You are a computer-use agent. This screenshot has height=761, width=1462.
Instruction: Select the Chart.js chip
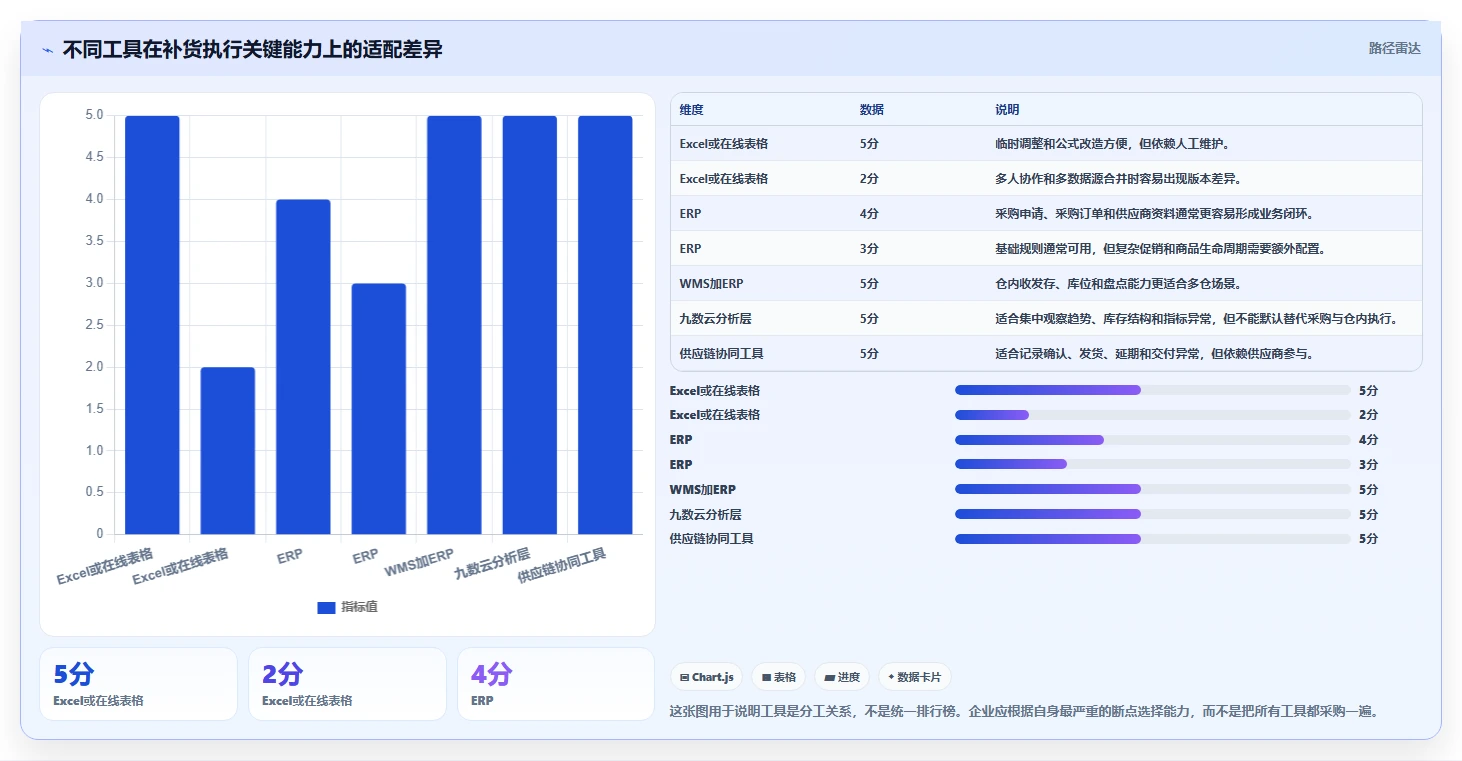tap(707, 677)
